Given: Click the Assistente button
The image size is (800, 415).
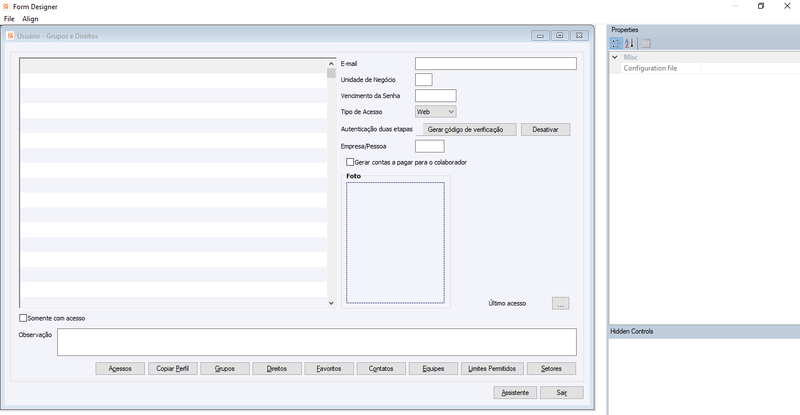Looking at the screenshot, I should point(515,393).
